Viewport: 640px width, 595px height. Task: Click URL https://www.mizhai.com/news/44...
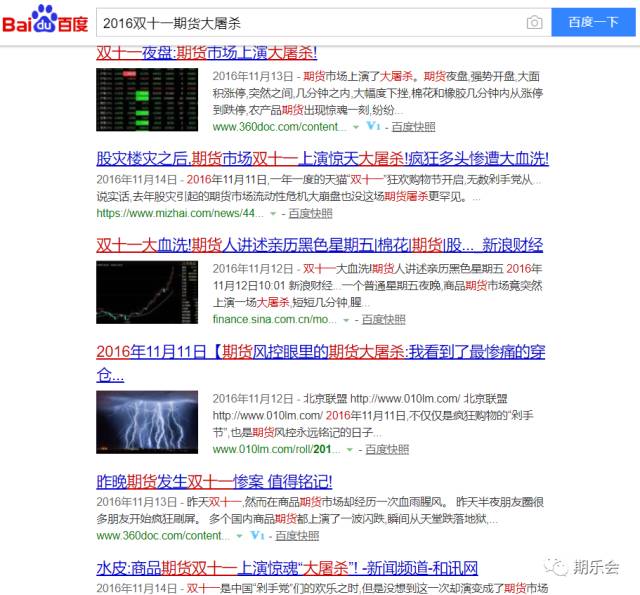click(180, 213)
